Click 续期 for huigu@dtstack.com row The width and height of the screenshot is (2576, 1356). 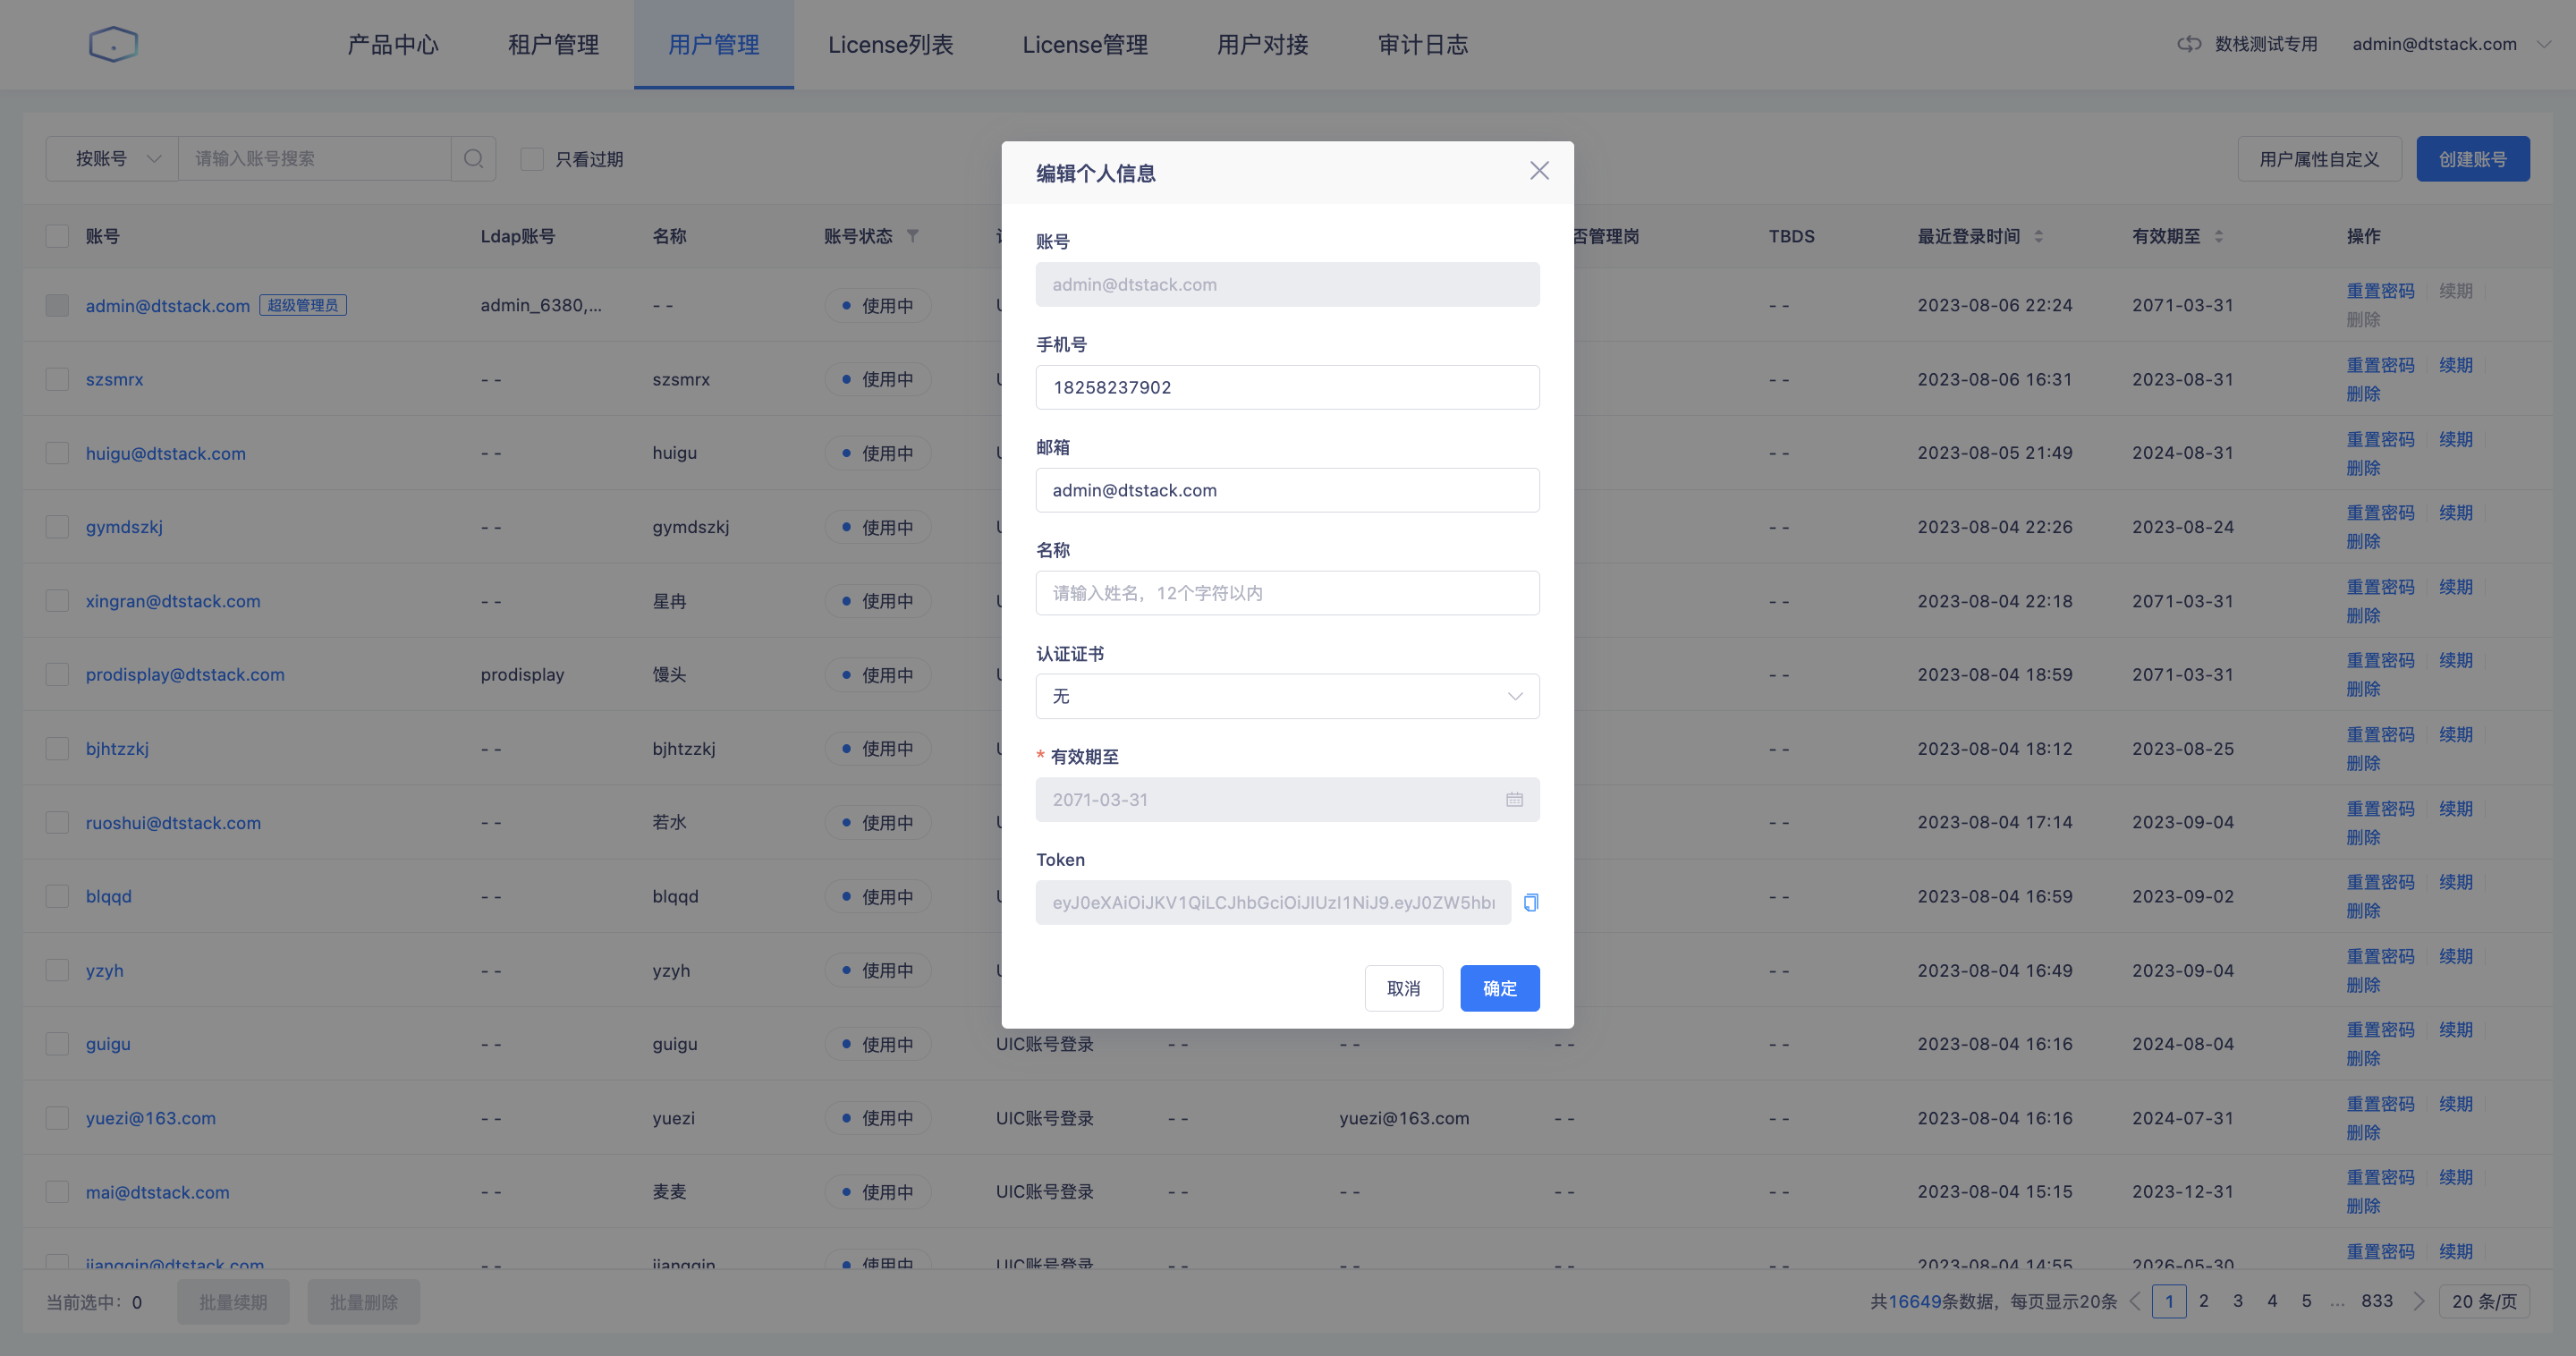2455,439
